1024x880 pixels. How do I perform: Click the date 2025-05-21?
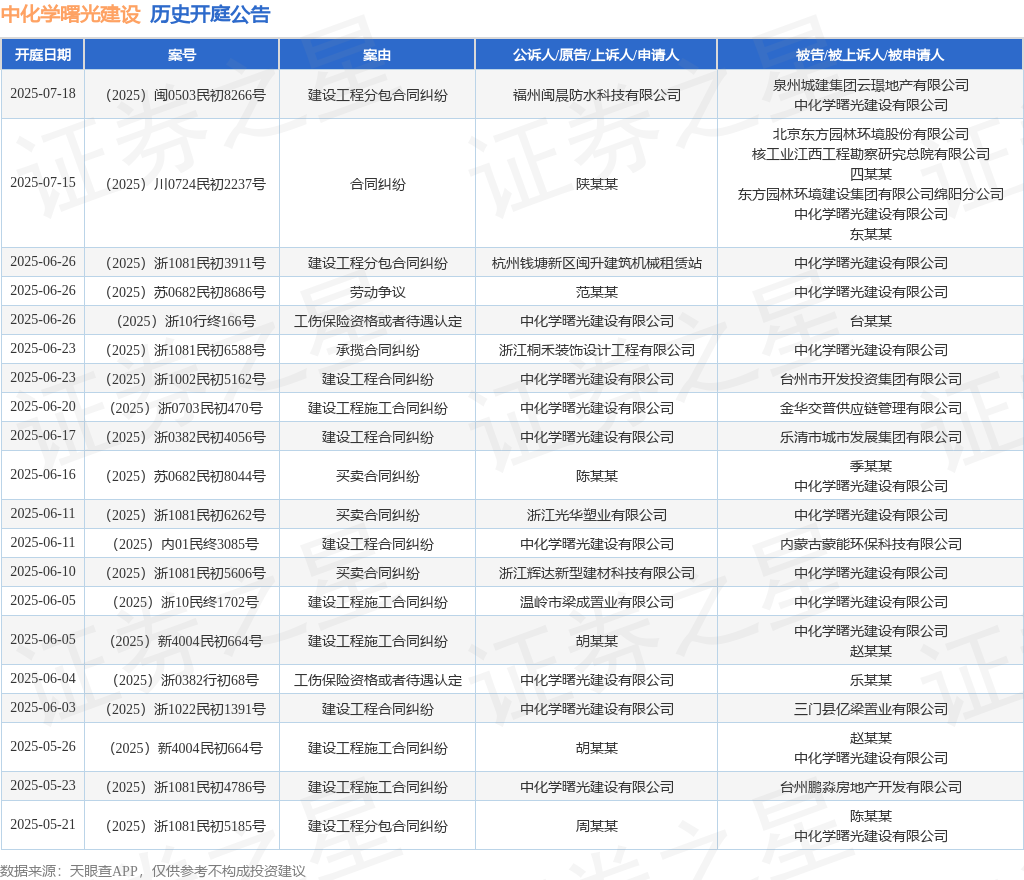43,824
